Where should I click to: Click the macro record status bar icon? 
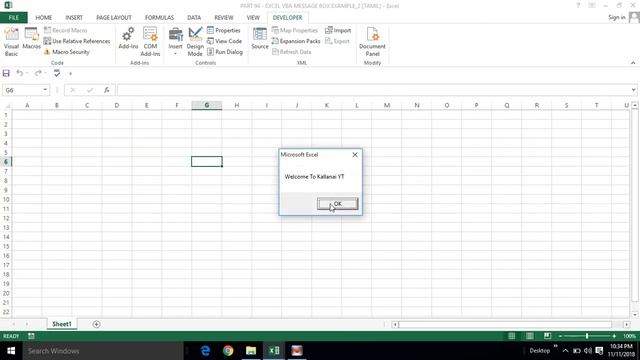(x=31, y=336)
